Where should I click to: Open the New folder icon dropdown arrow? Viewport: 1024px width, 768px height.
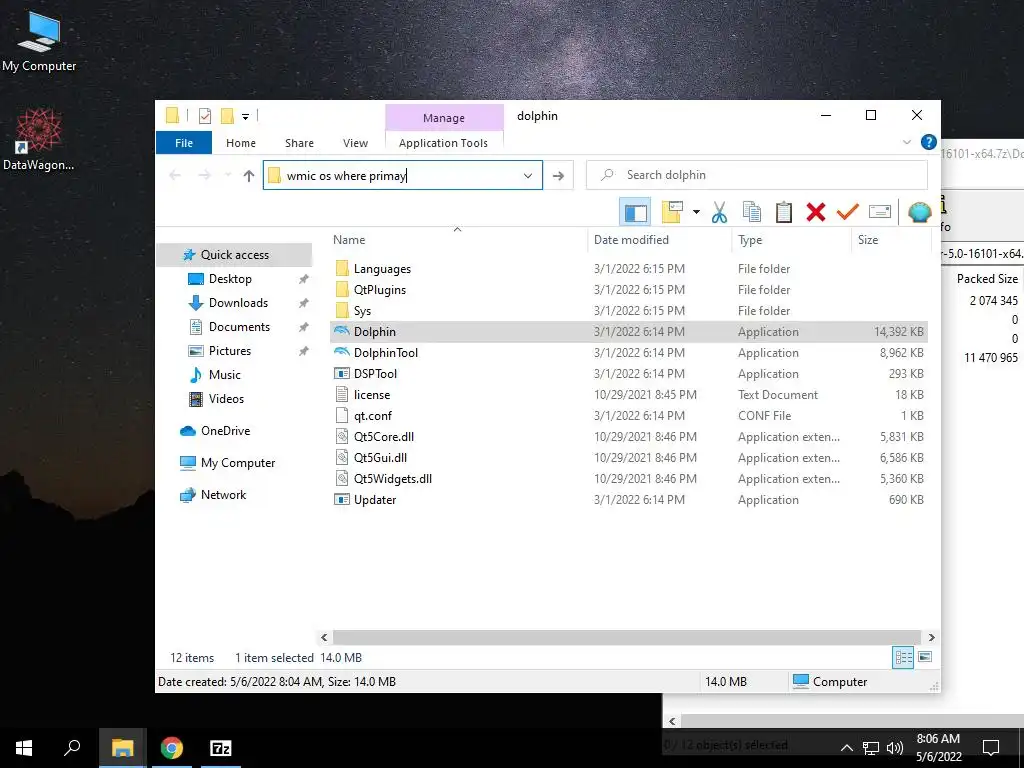(696, 212)
